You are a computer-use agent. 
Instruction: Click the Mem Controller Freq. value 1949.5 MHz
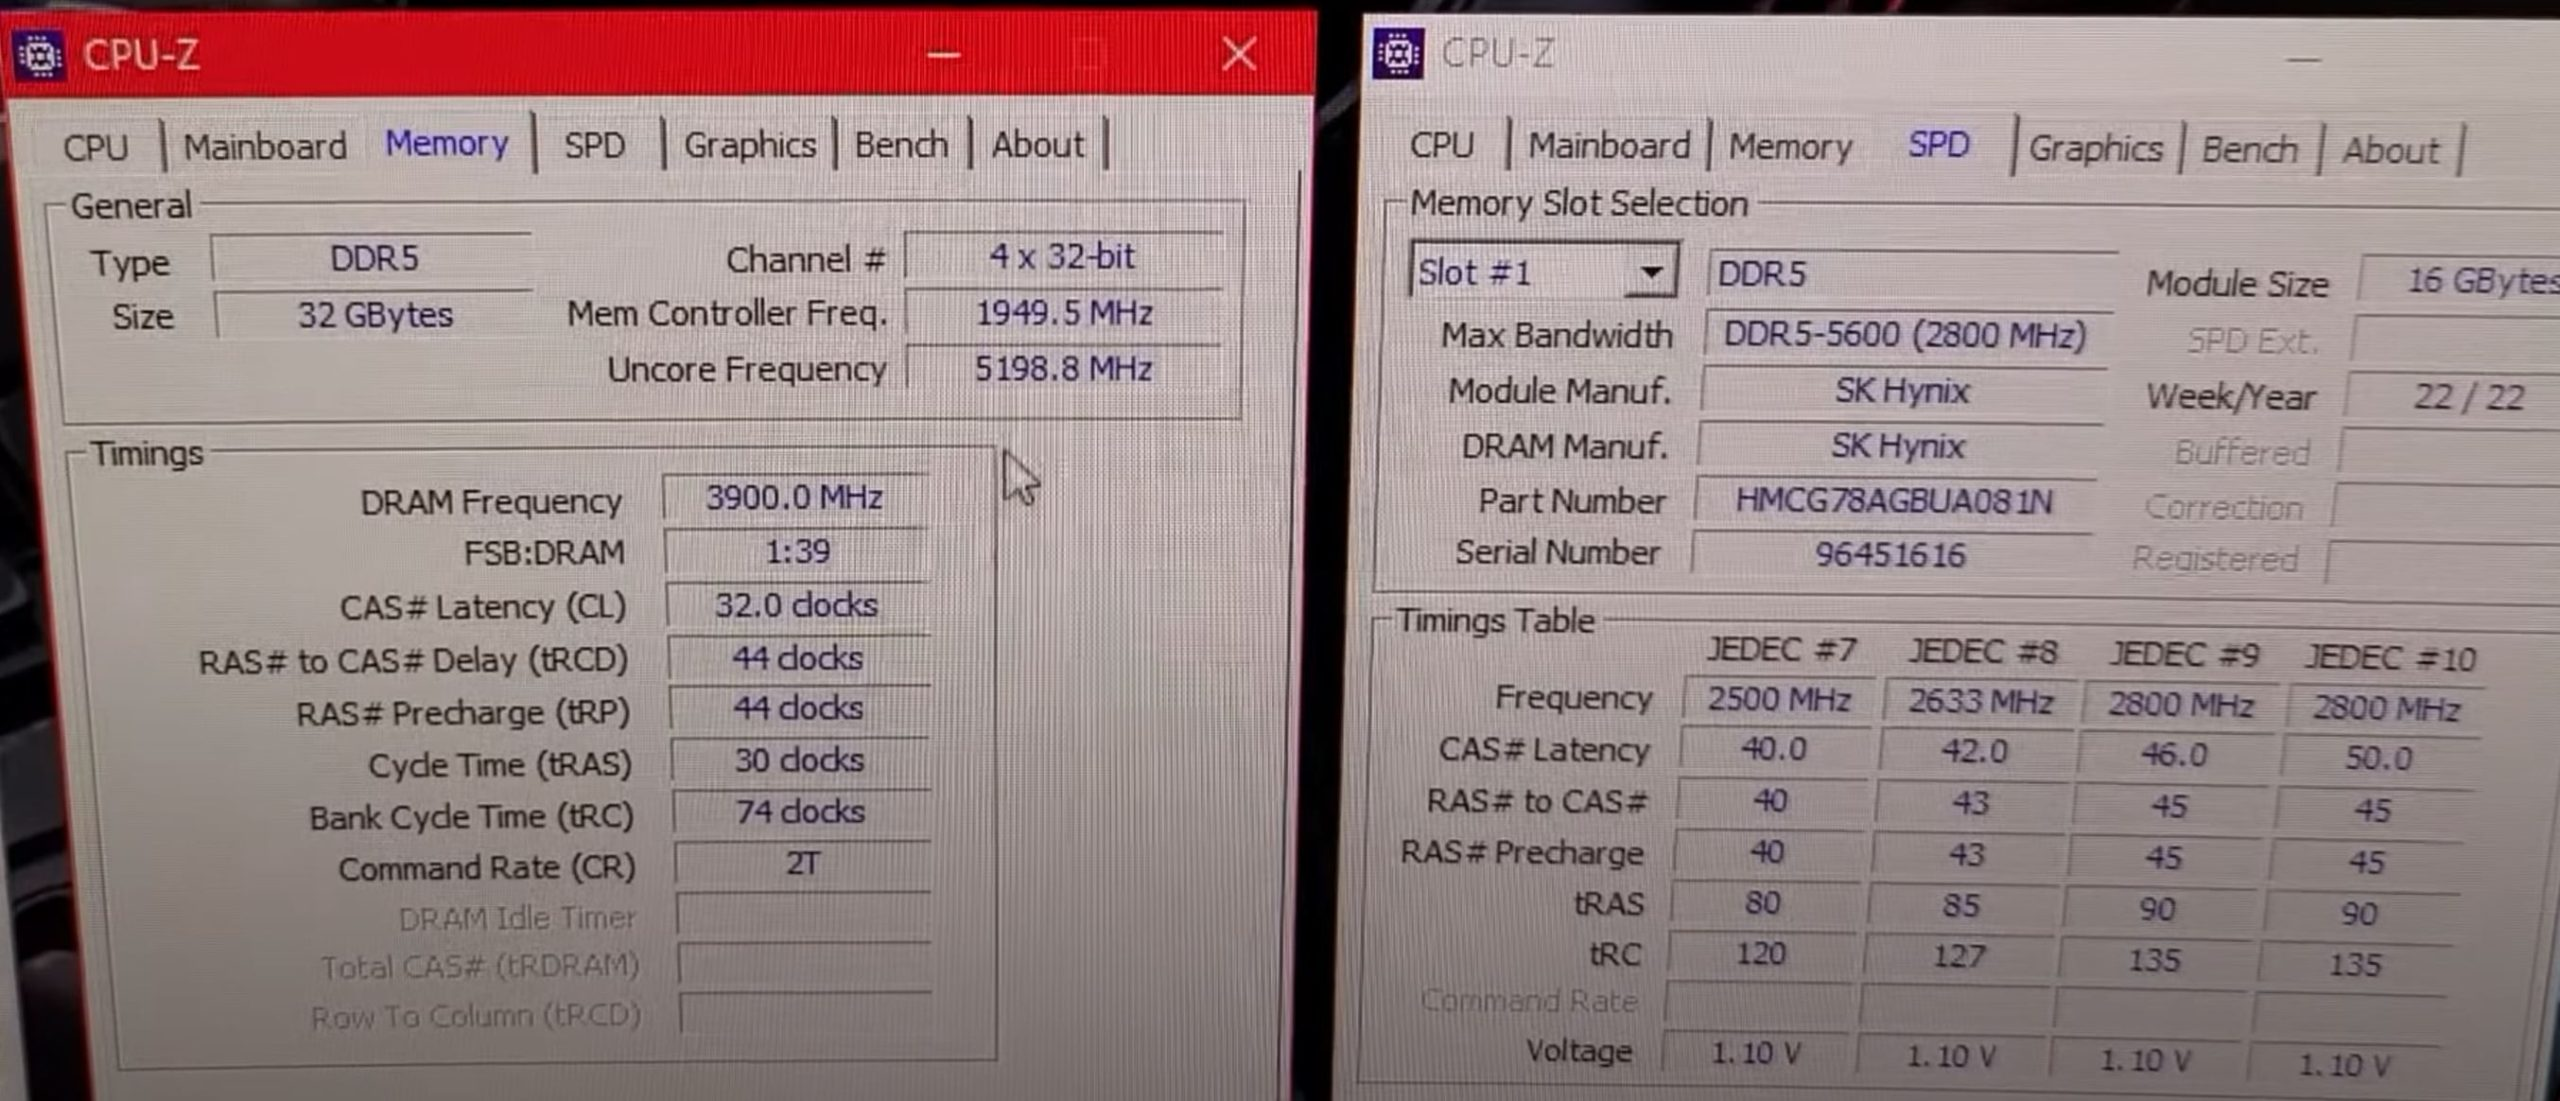click(x=1064, y=313)
